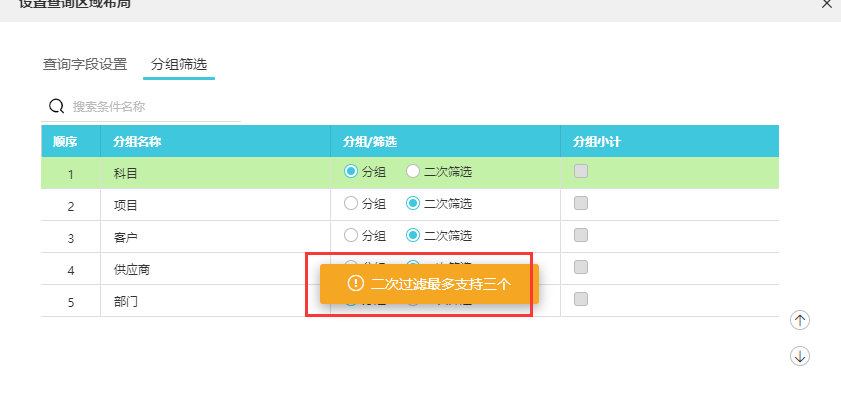This screenshot has width=841, height=414.
Task: Check 分组小计 box for 部门 row
Action: pyautogui.click(x=581, y=299)
